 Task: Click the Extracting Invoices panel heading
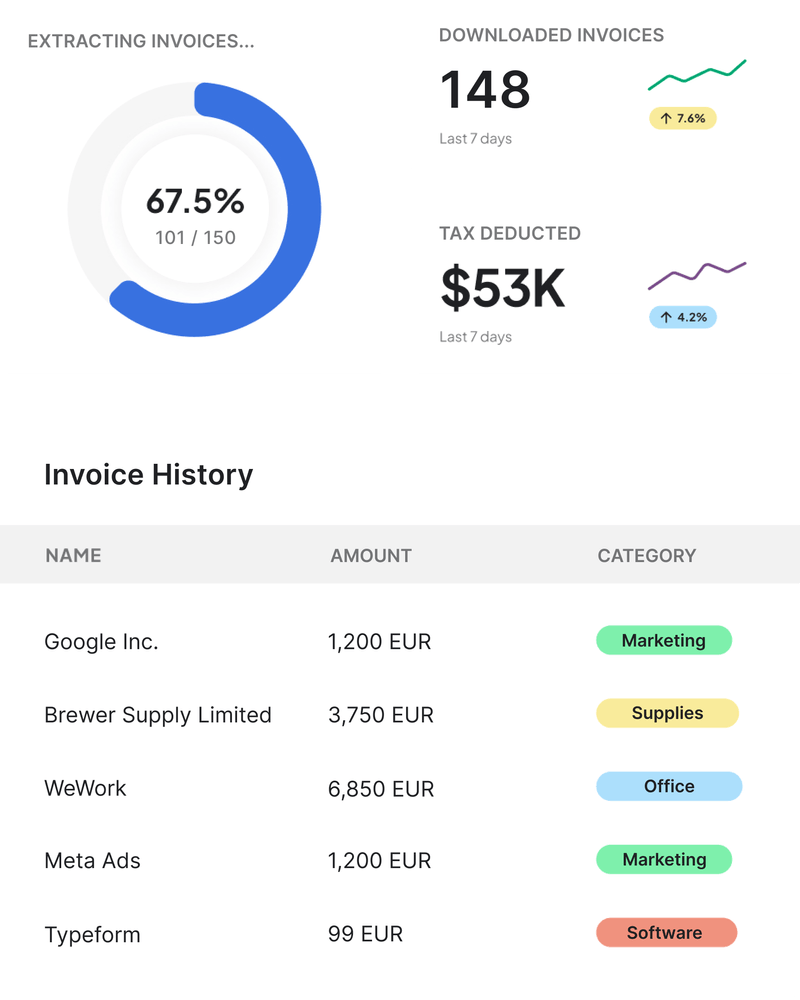click(142, 43)
